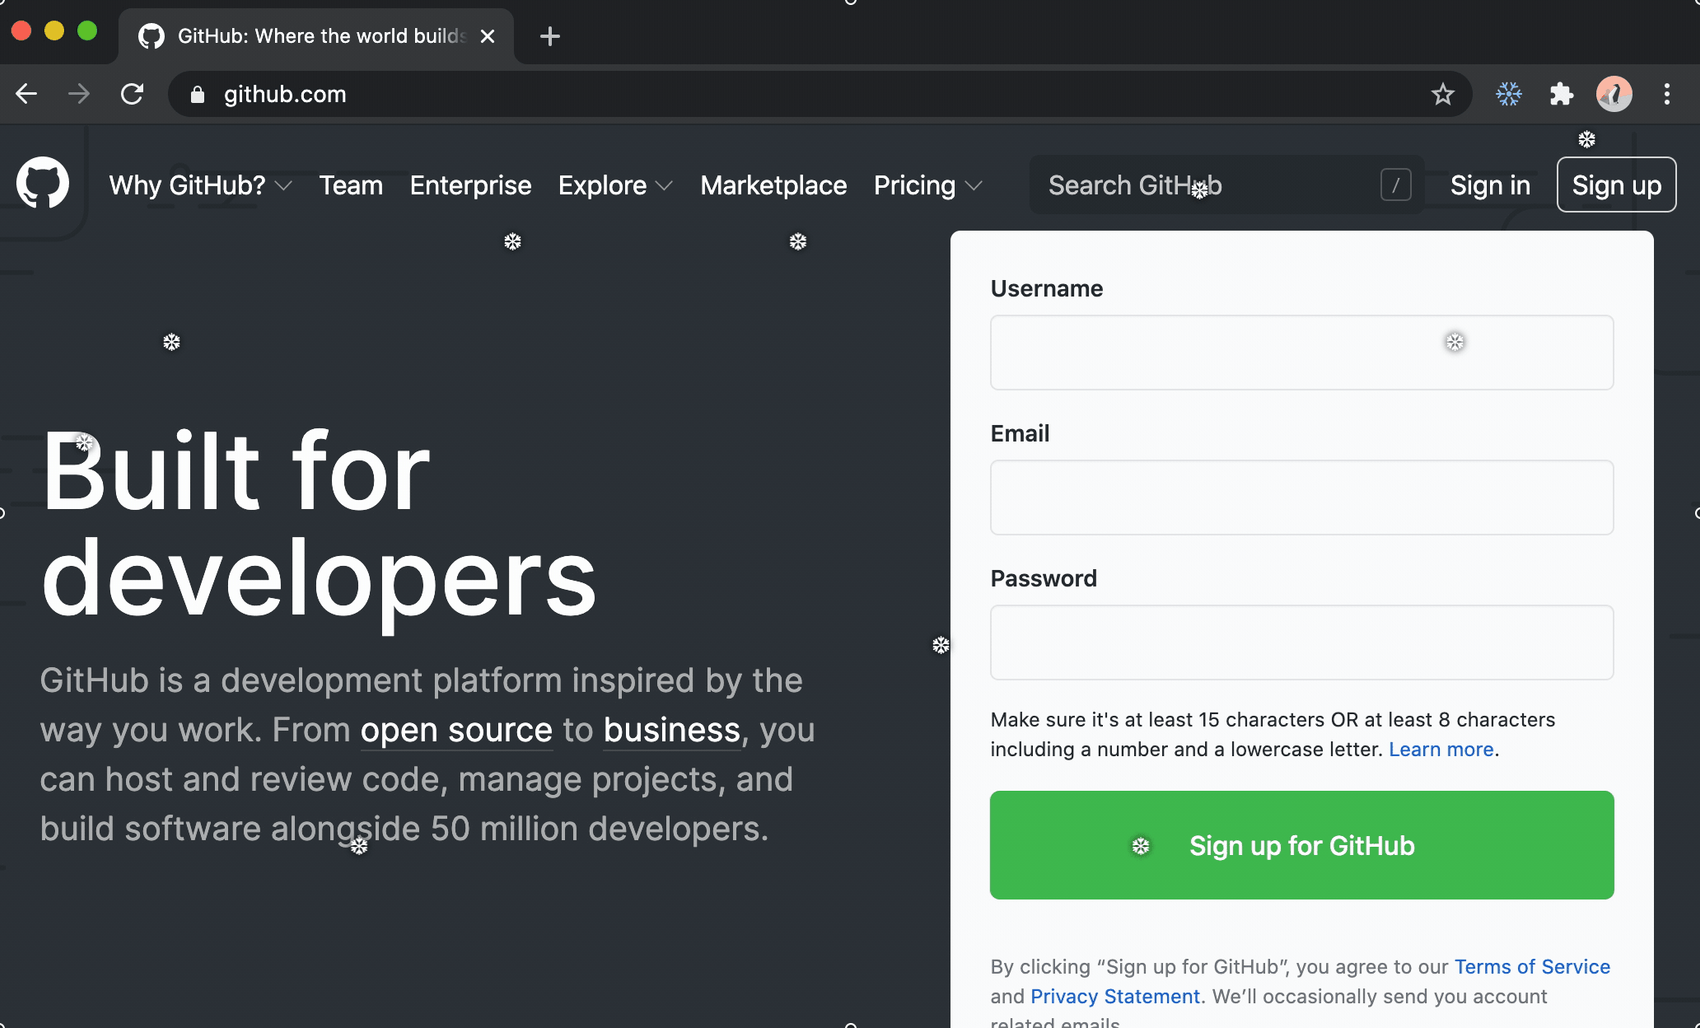
Task: Open a new tab with plus icon
Action: click(549, 37)
